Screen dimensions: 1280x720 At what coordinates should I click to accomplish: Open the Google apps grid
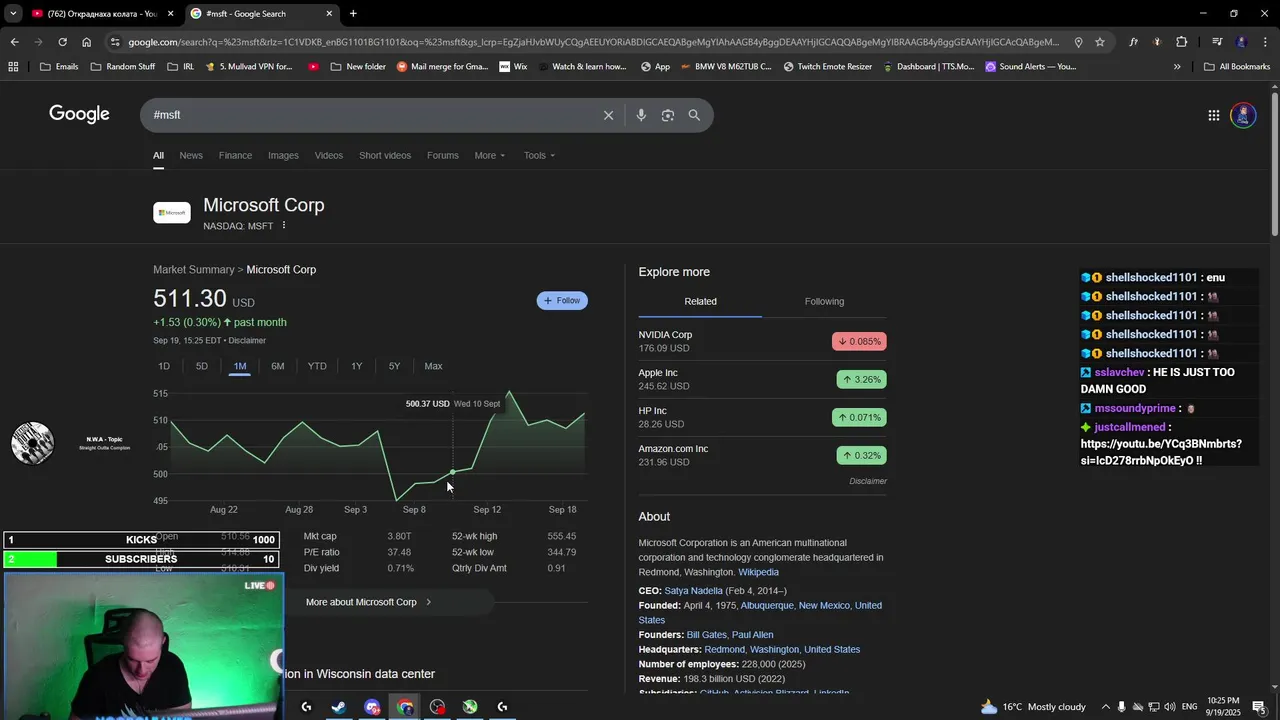[1214, 115]
